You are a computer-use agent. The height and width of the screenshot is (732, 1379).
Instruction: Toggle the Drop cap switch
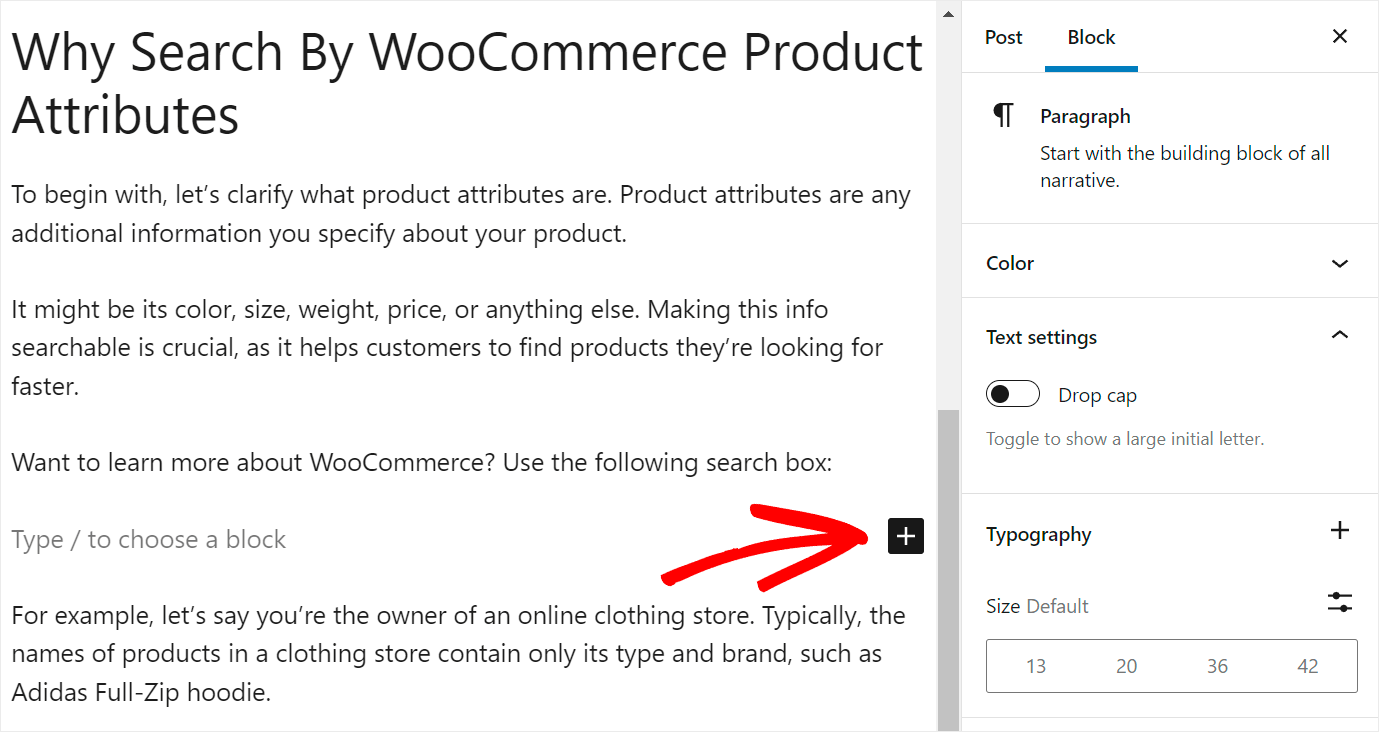(1012, 395)
